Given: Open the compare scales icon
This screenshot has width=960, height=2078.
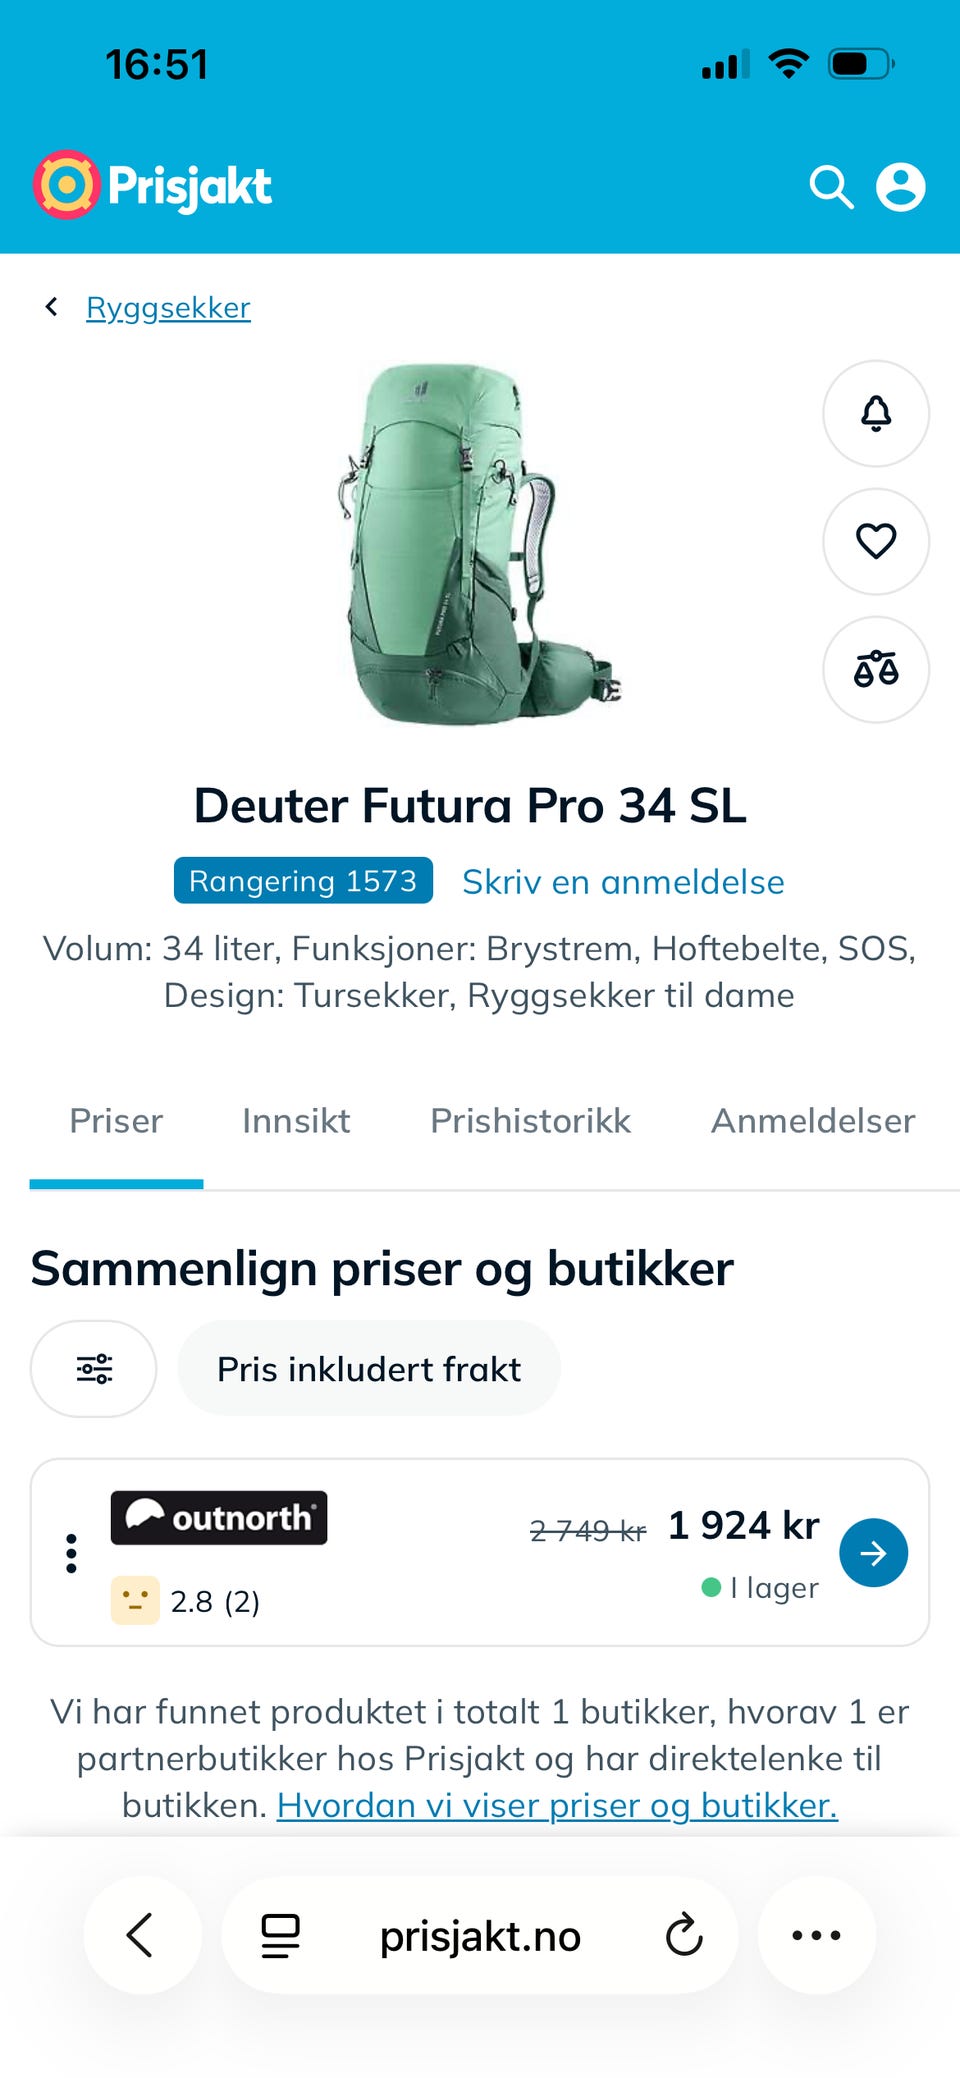Looking at the screenshot, I should 876,669.
